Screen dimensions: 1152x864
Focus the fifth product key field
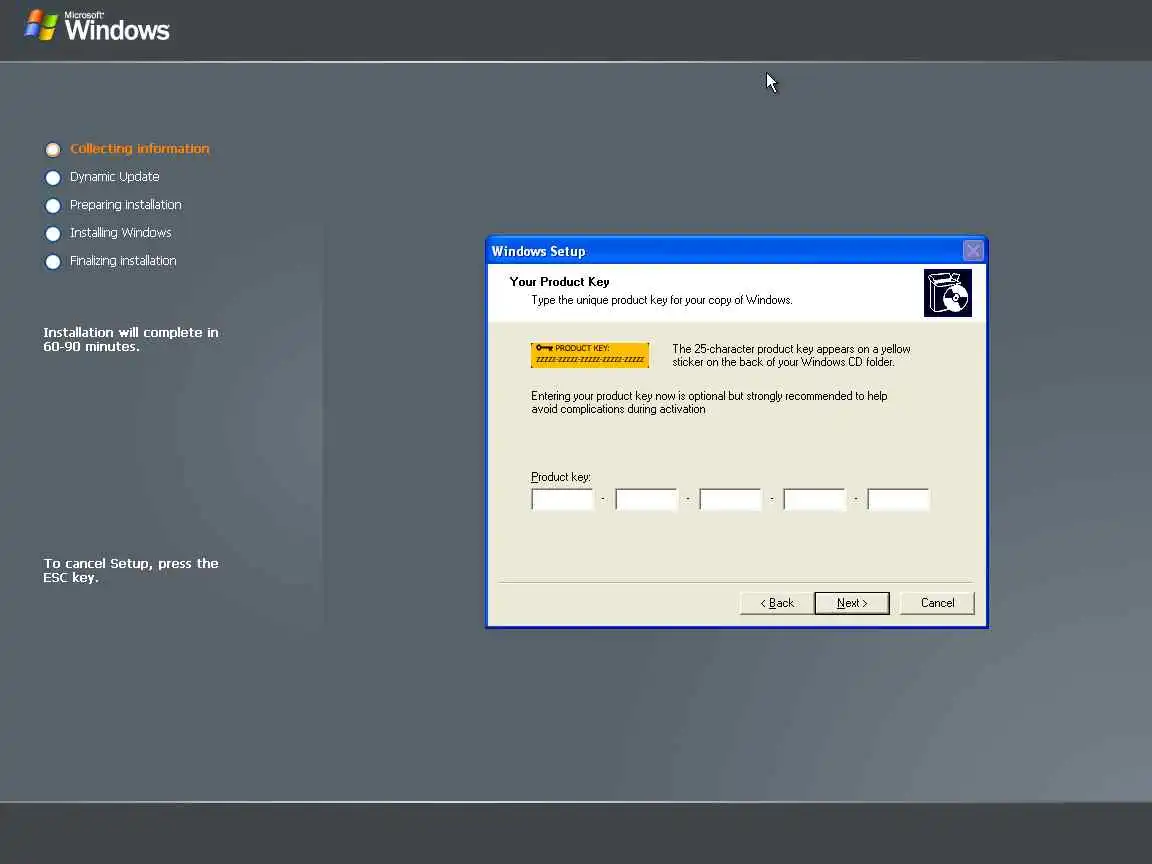(x=899, y=499)
